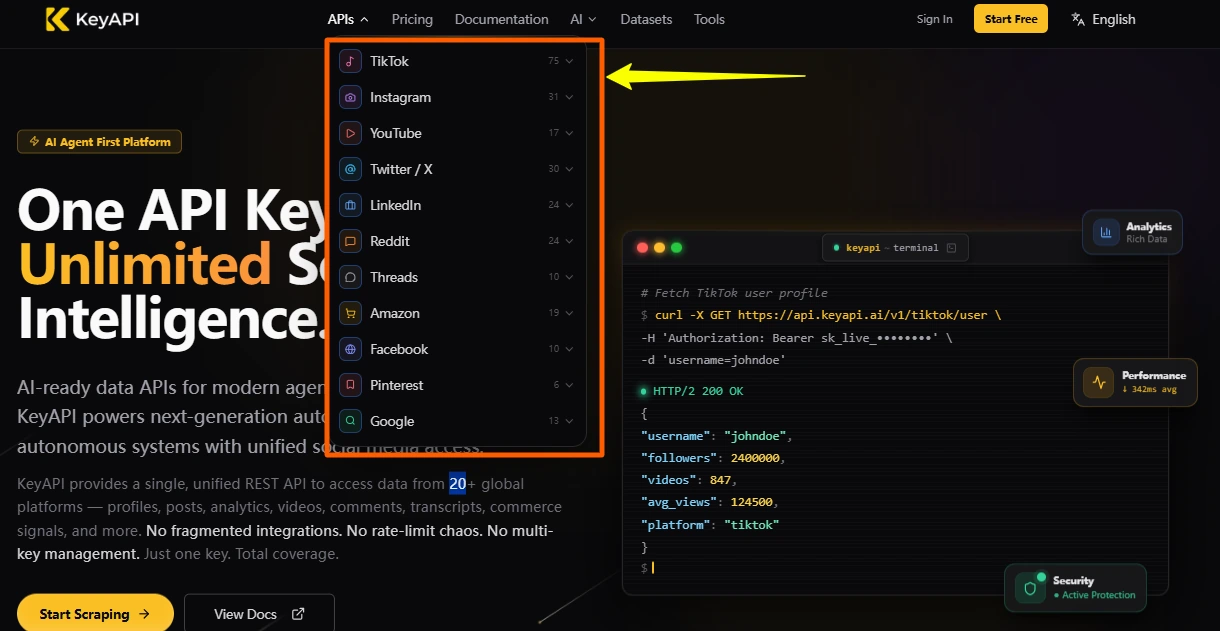The width and height of the screenshot is (1220, 631).
Task: Open the Pricing page
Action: pyautogui.click(x=412, y=19)
